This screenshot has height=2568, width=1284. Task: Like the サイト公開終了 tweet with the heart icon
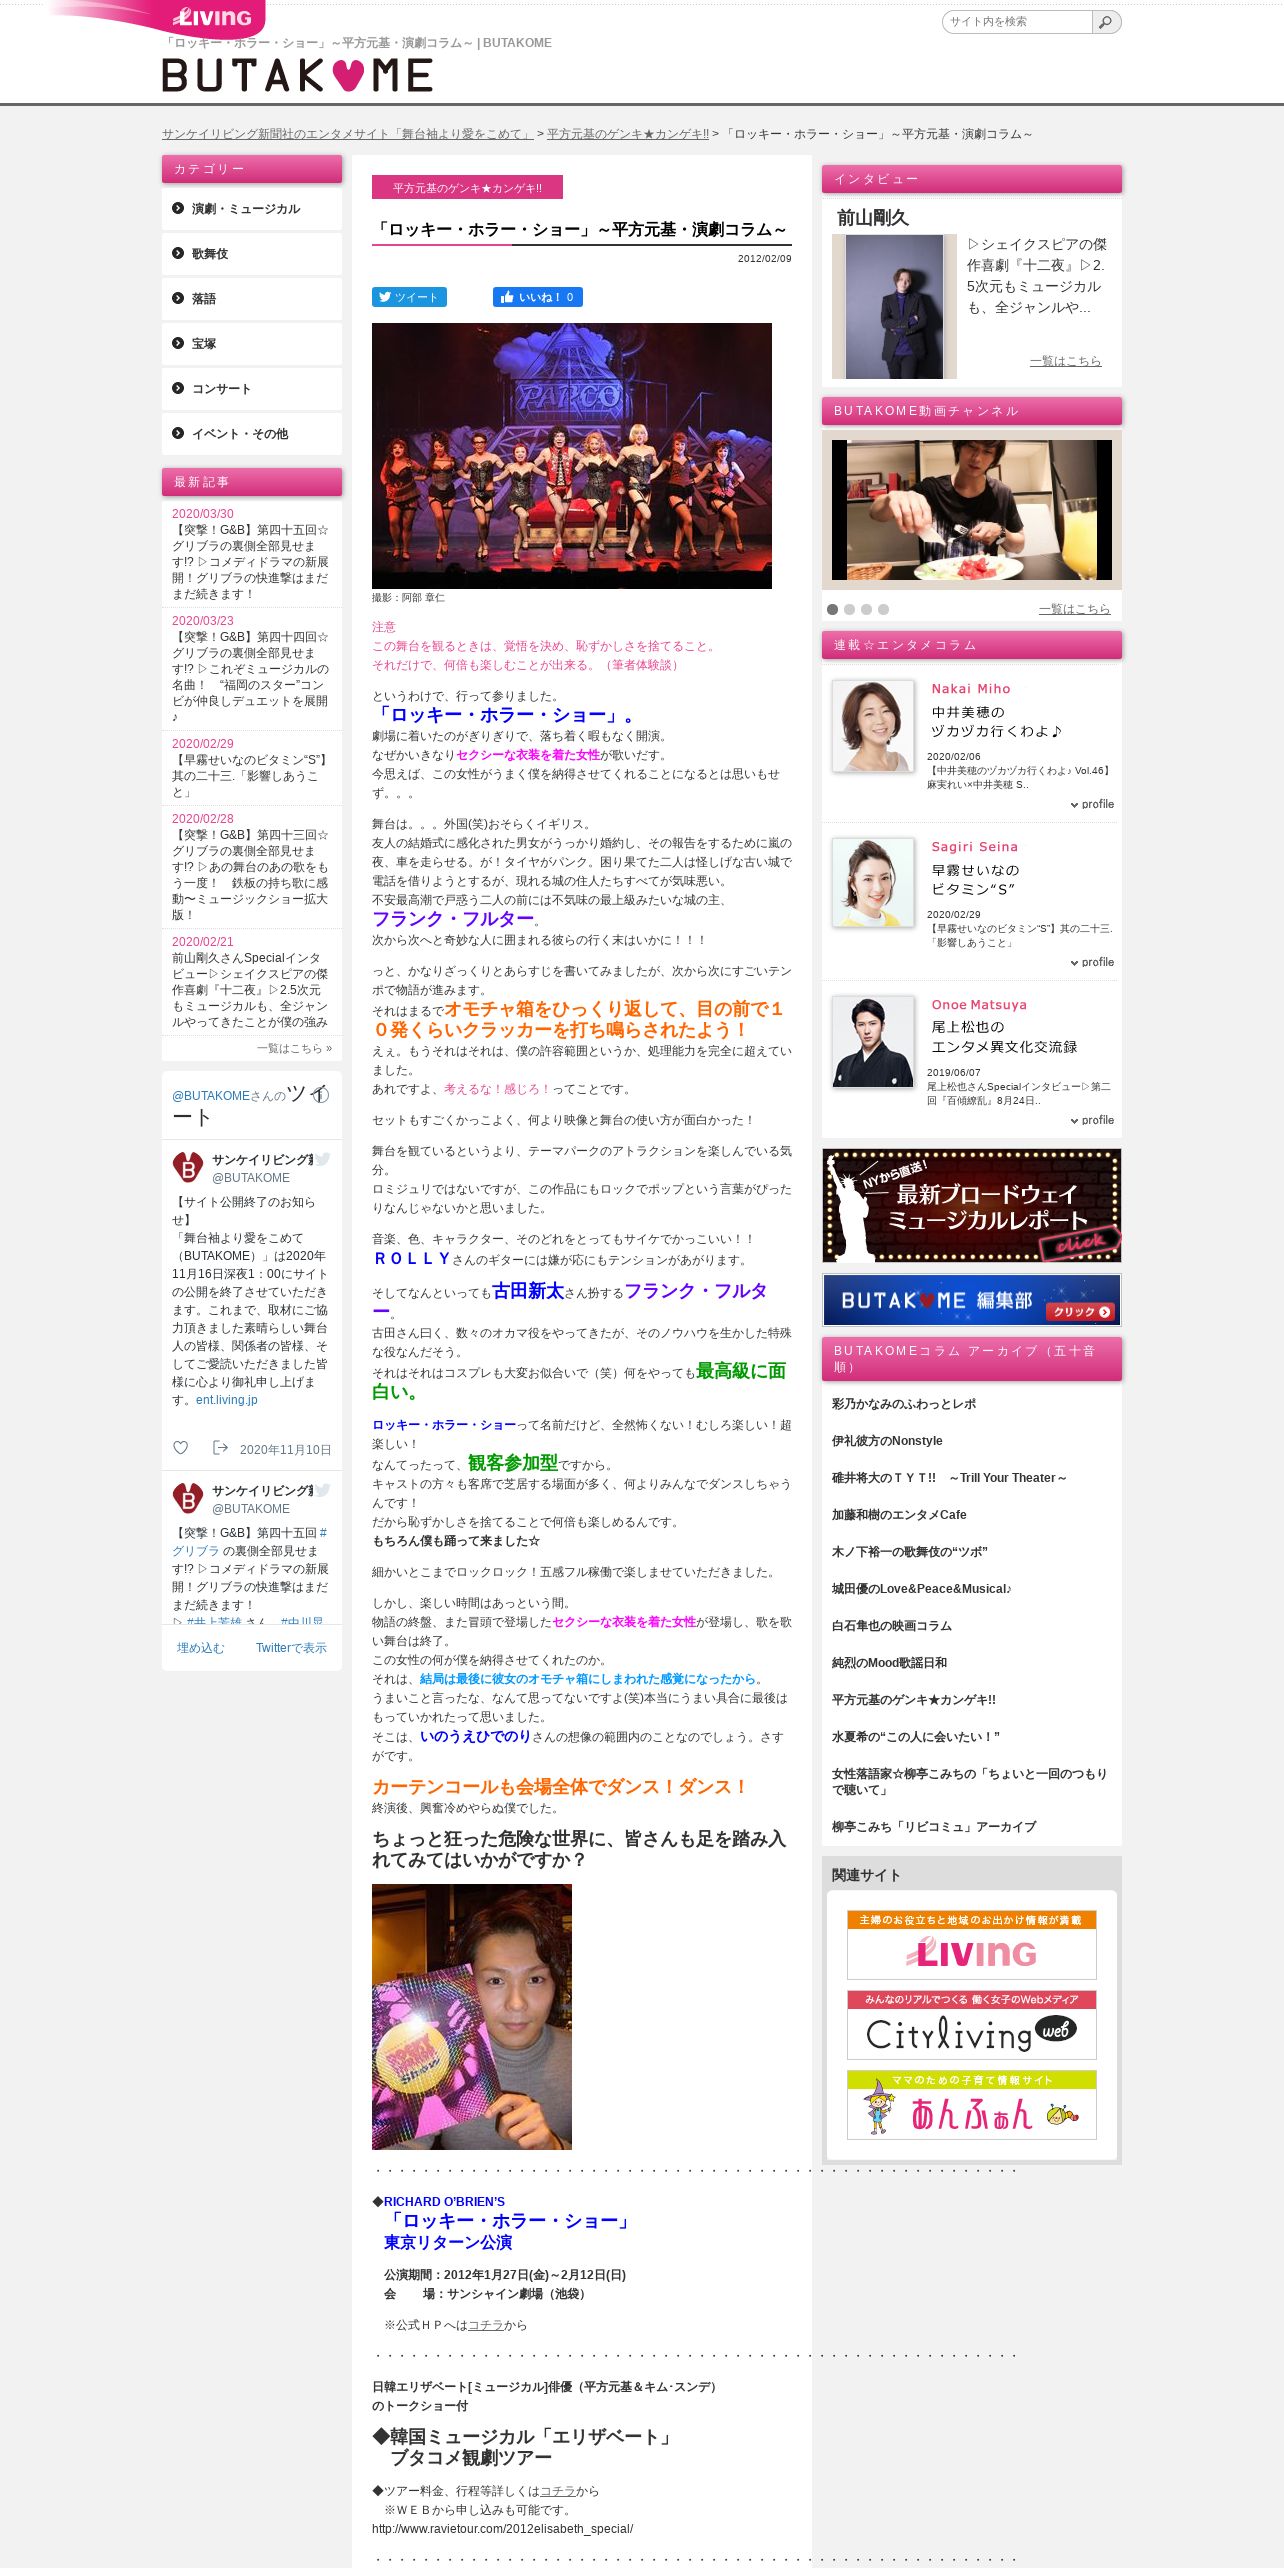pyautogui.click(x=181, y=1448)
